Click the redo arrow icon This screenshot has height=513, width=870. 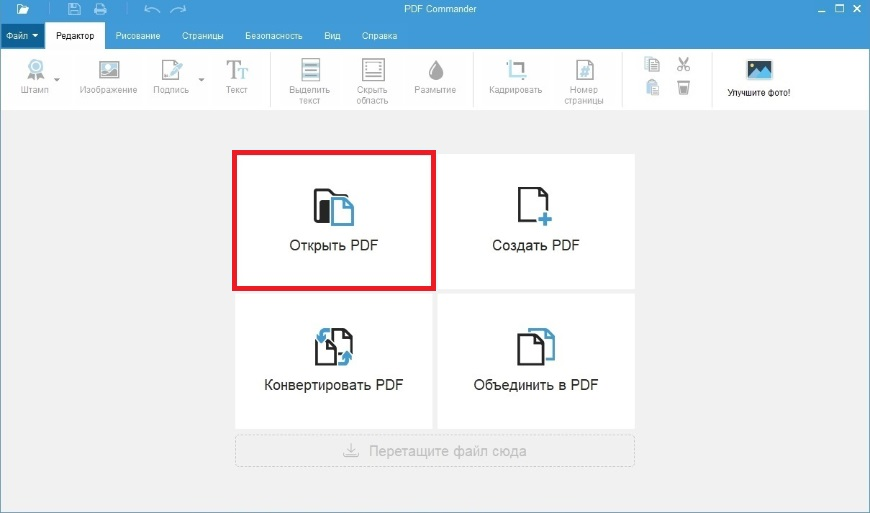pyautogui.click(x=178, y=9)
